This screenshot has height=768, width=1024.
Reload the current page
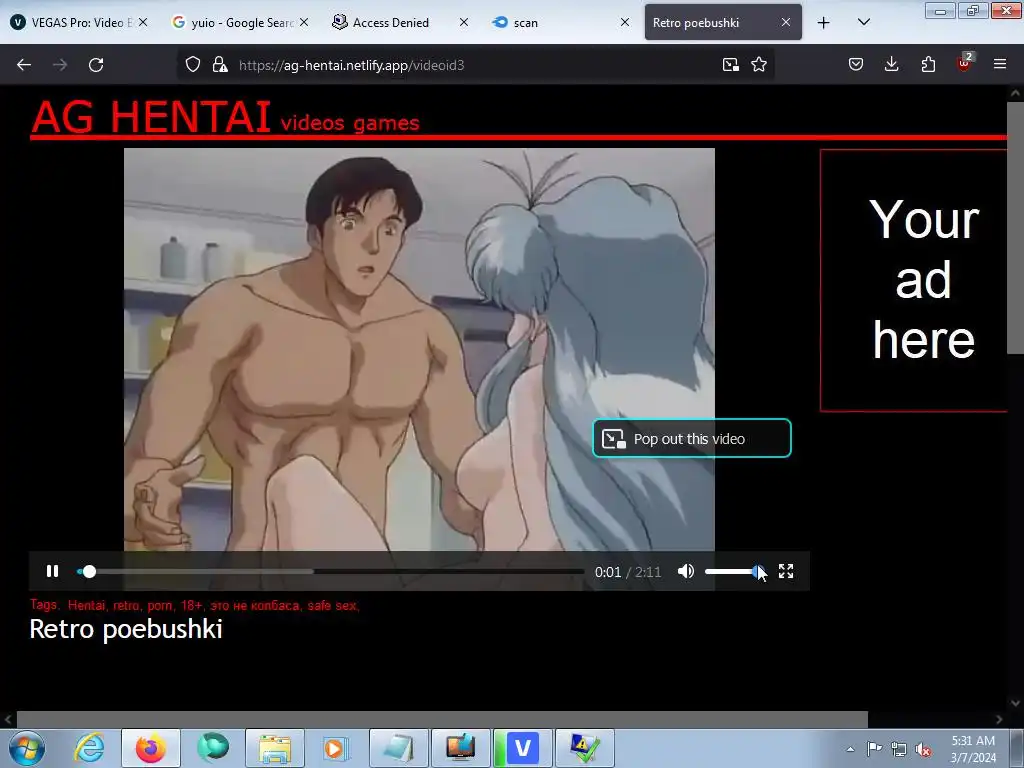(x=96, y=65)
